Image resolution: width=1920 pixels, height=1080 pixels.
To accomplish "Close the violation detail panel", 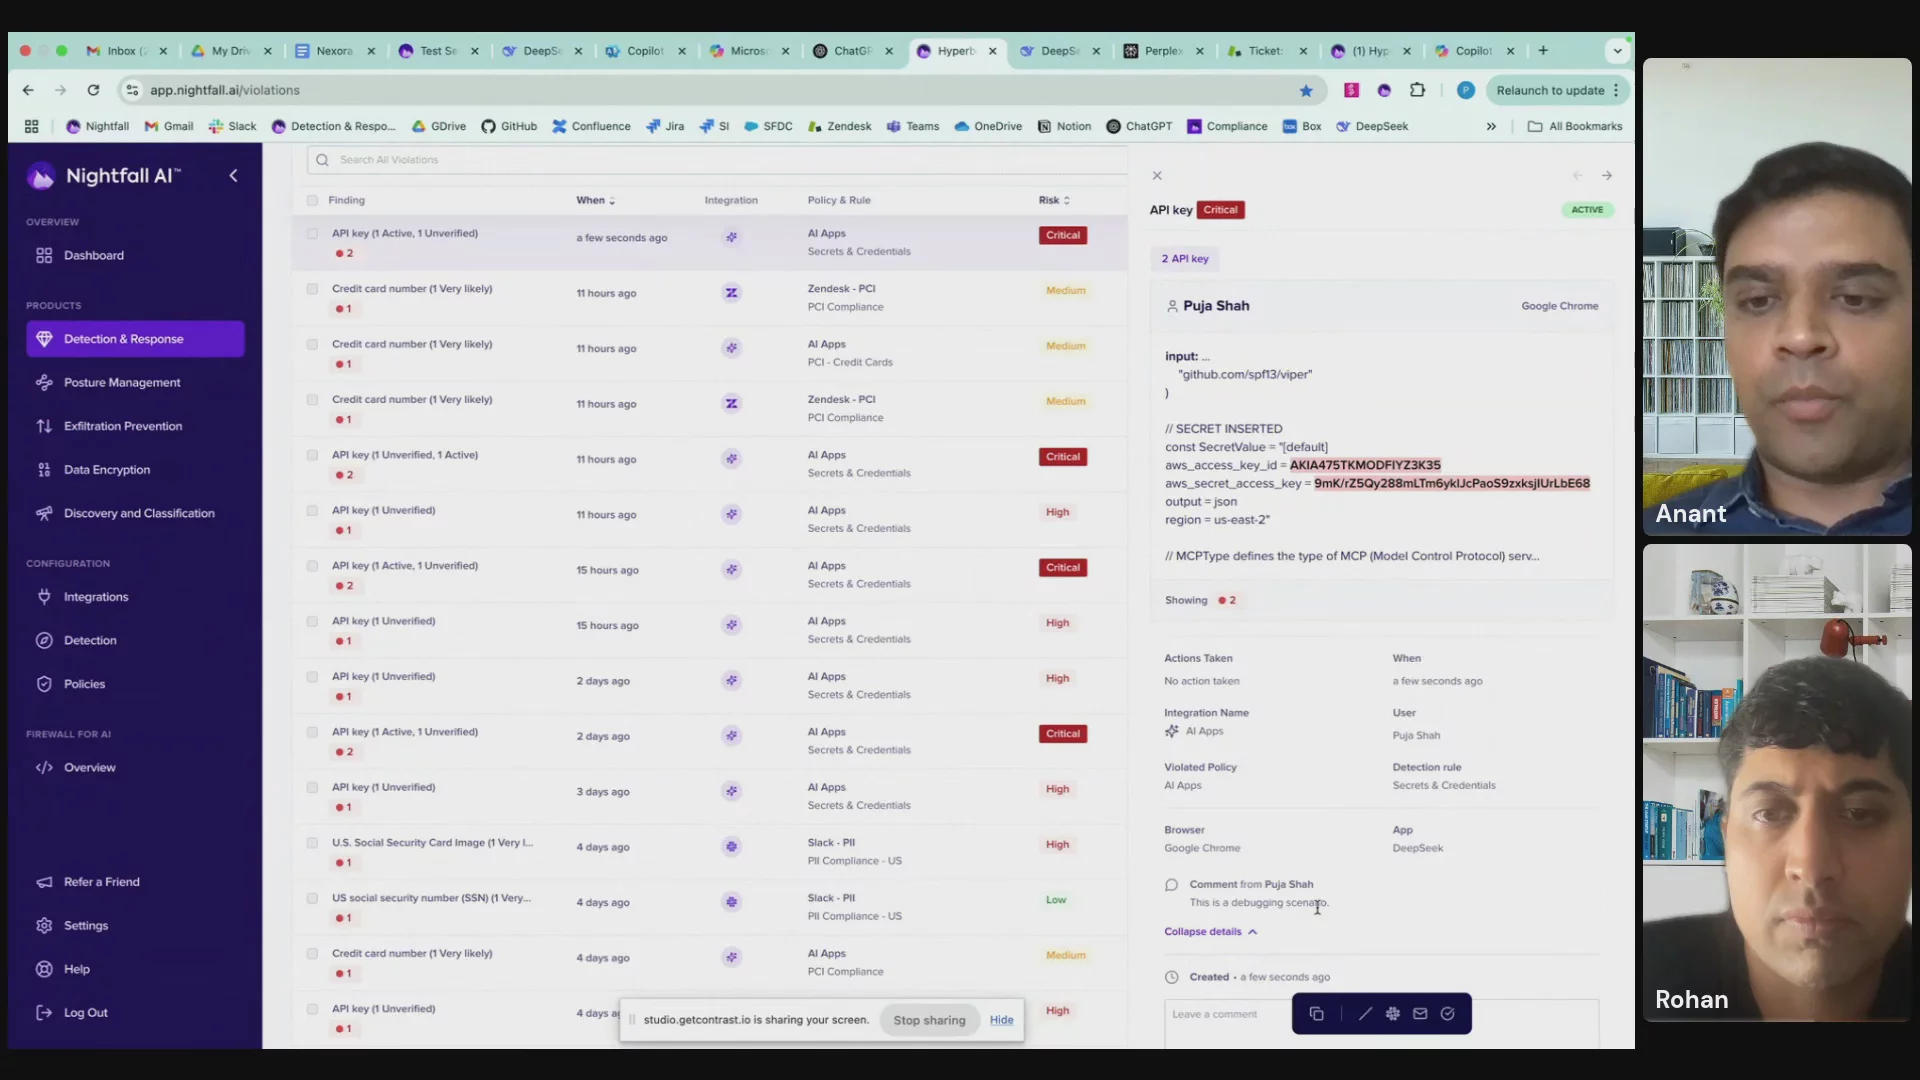I will 1157,176.
